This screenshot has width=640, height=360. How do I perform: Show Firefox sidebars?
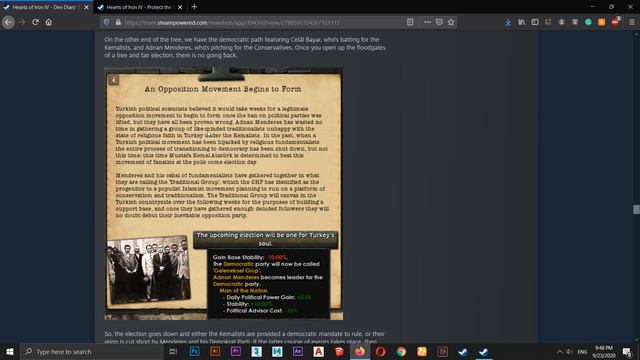click(535, 22)
